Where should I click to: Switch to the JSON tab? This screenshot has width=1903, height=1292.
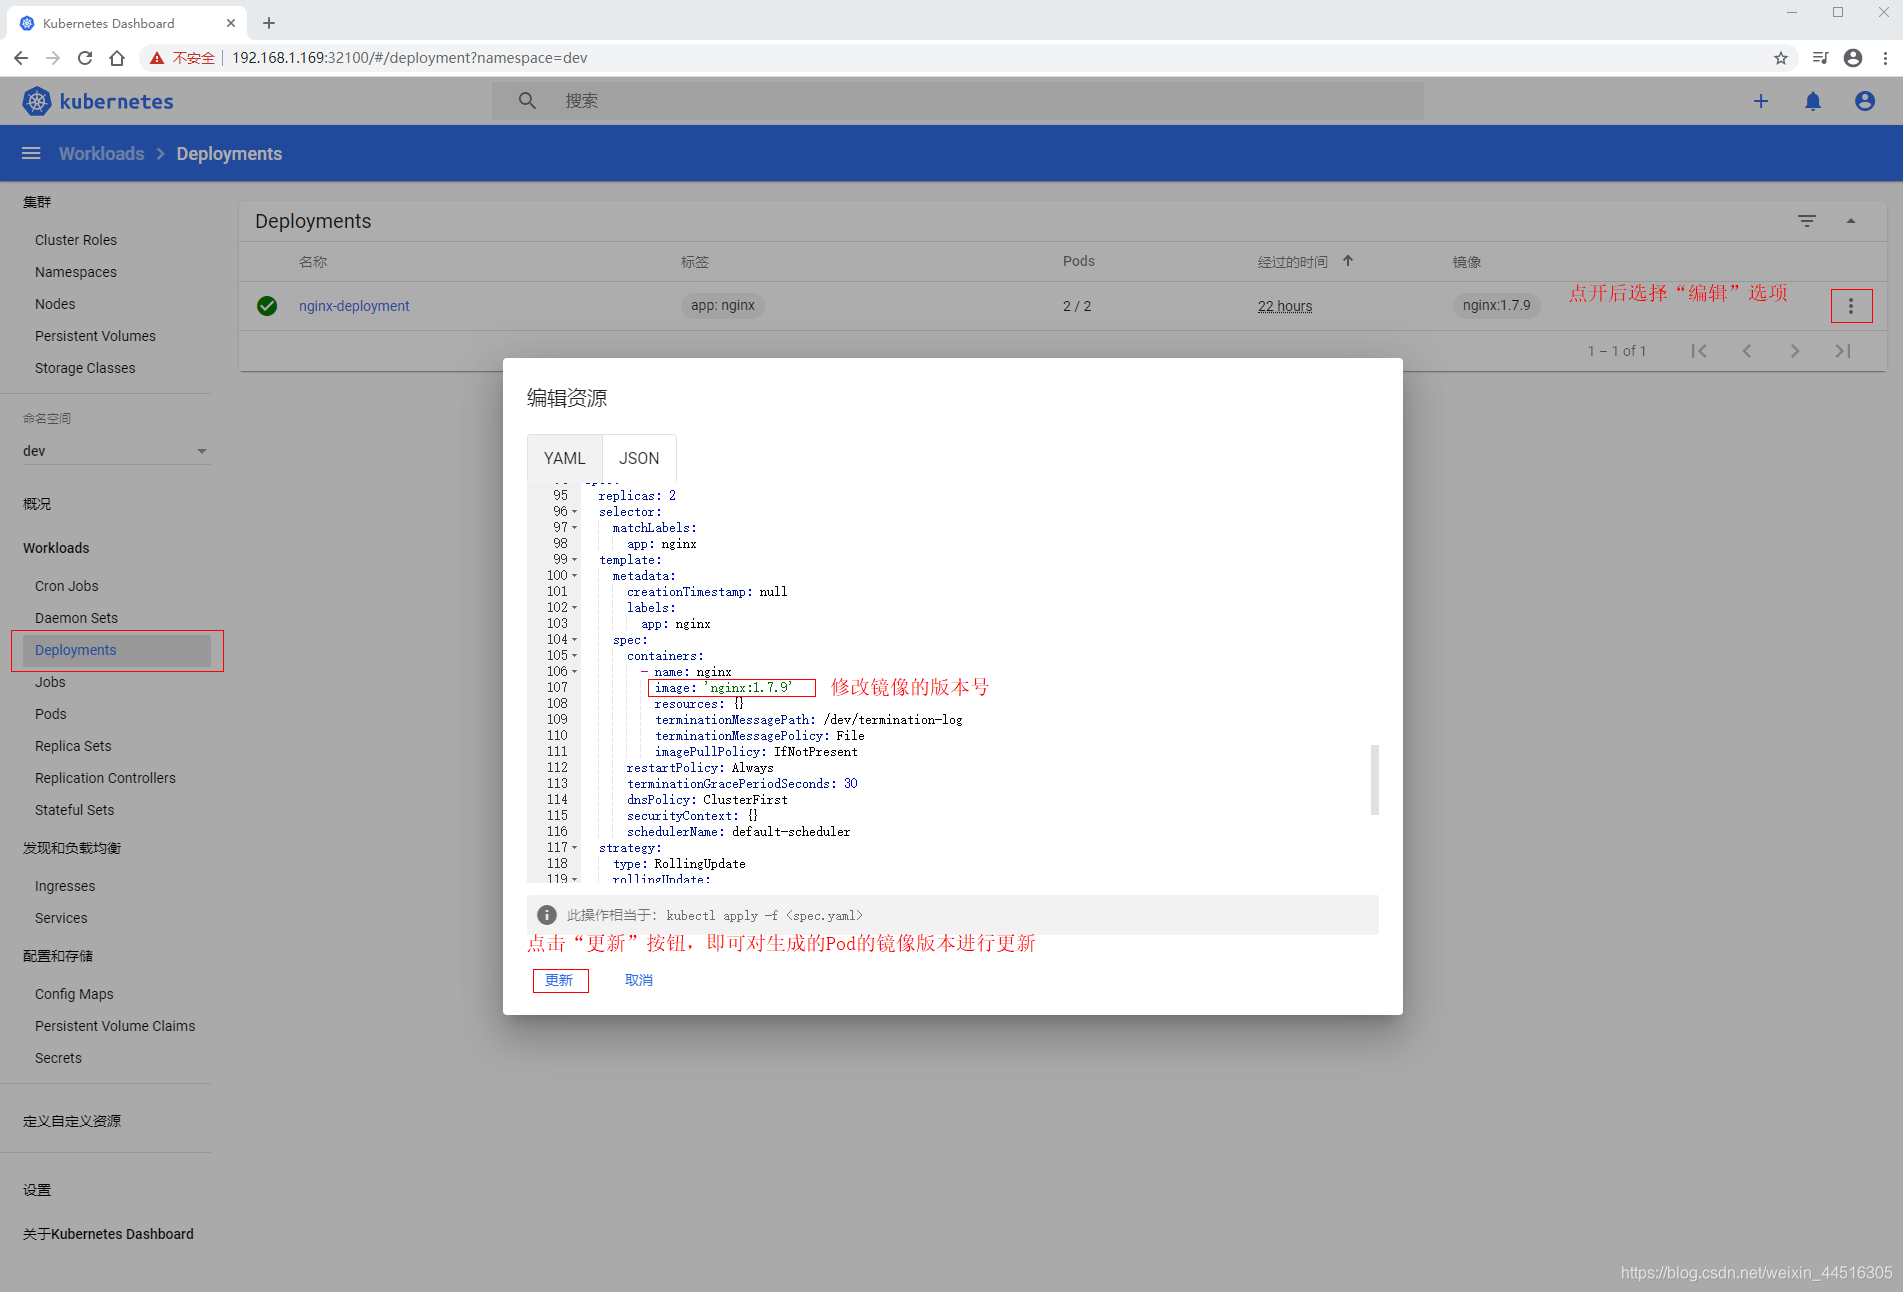click(639, 458)
